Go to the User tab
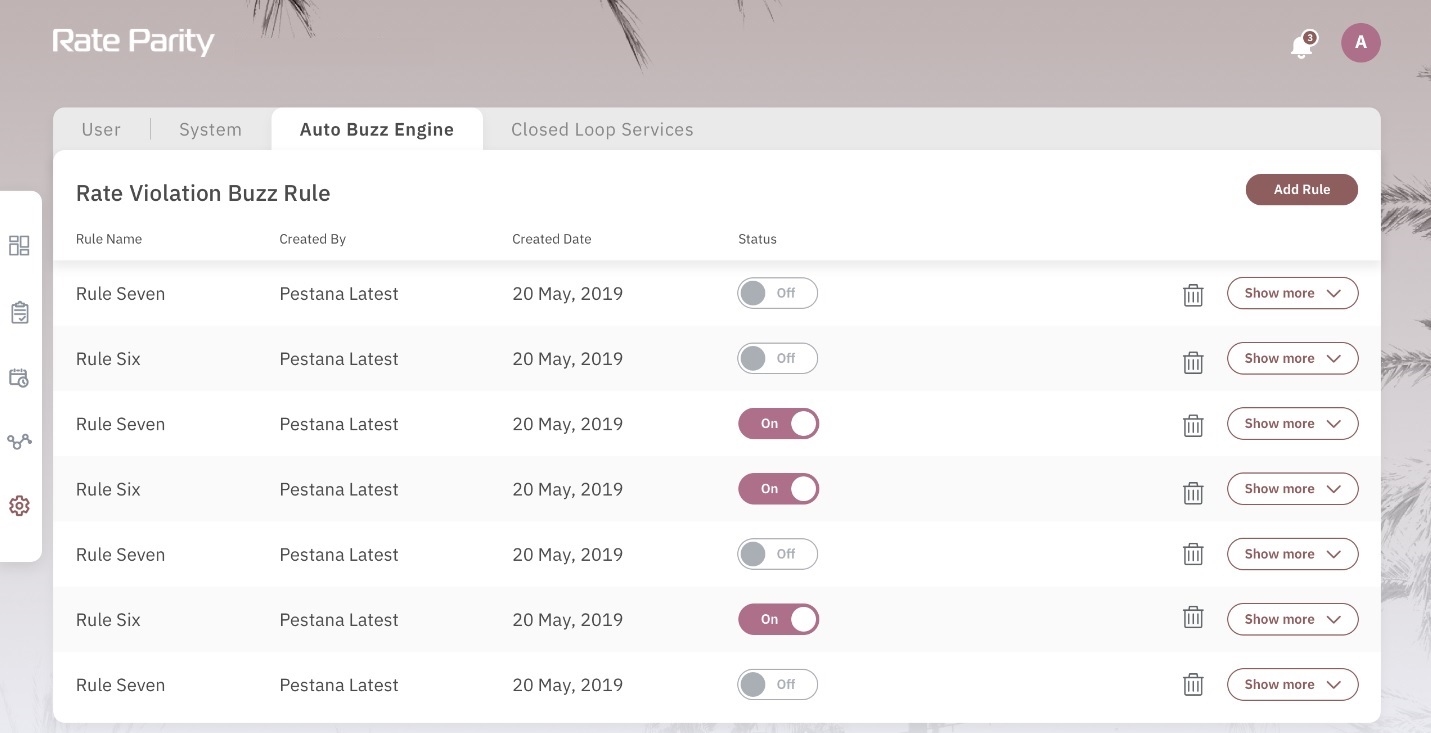The width and height of the screenshot is (1431, 733). coord(101,130)
